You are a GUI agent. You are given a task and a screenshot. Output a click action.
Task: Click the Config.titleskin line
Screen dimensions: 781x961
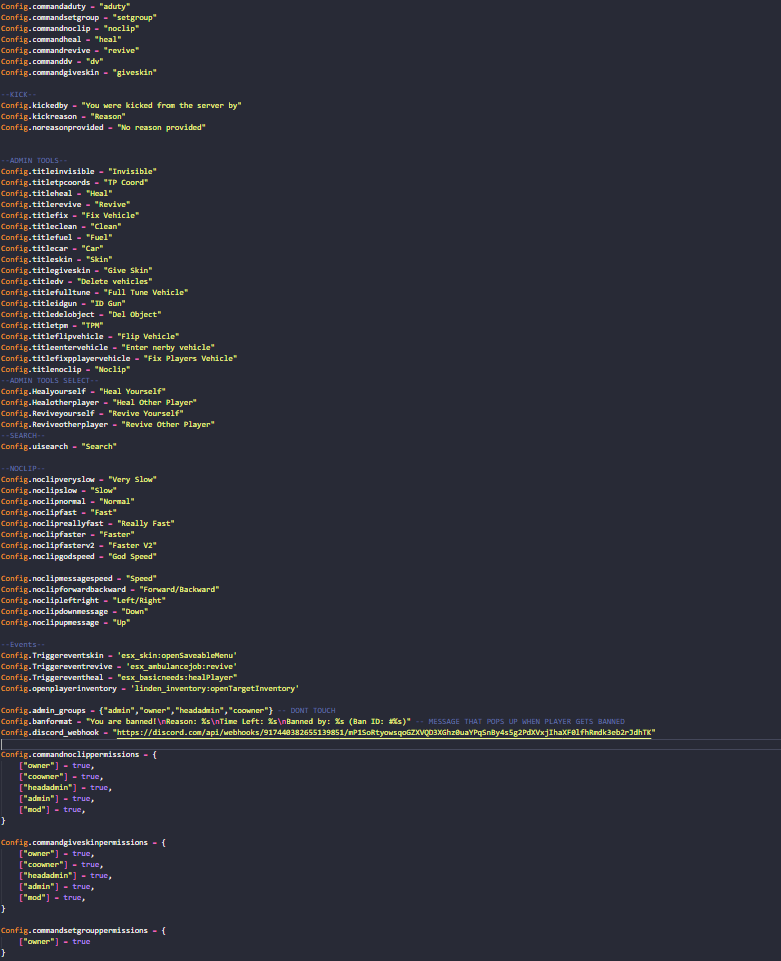click(x=56, y=260)
